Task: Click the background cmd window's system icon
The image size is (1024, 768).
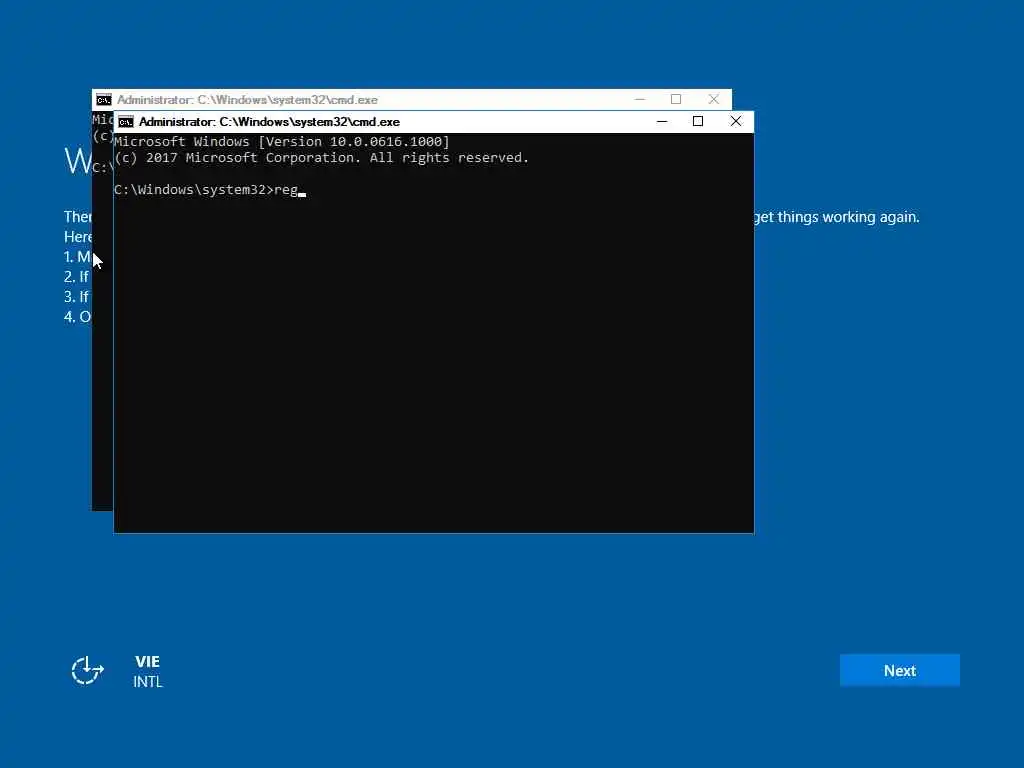Action: (104, 100)
